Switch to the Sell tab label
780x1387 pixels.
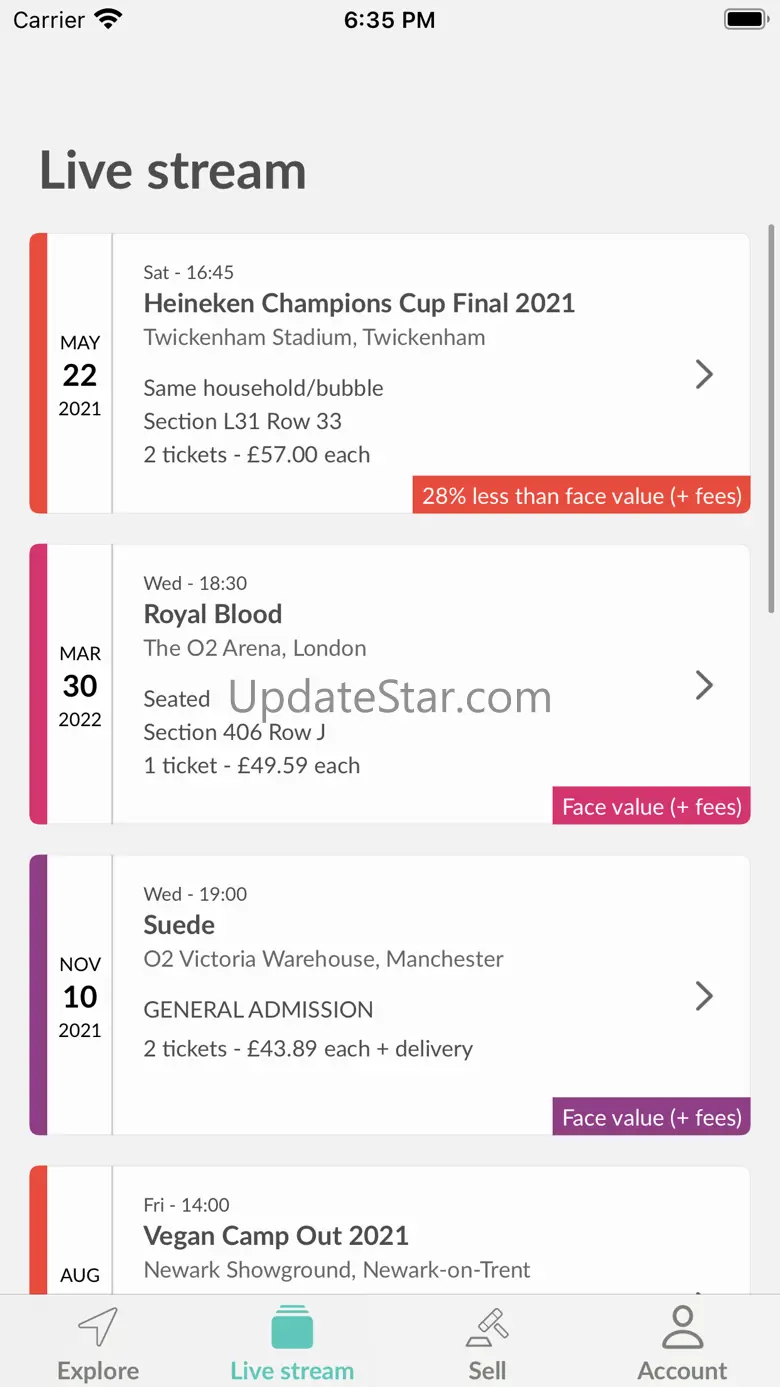(x=487, y=1370)
